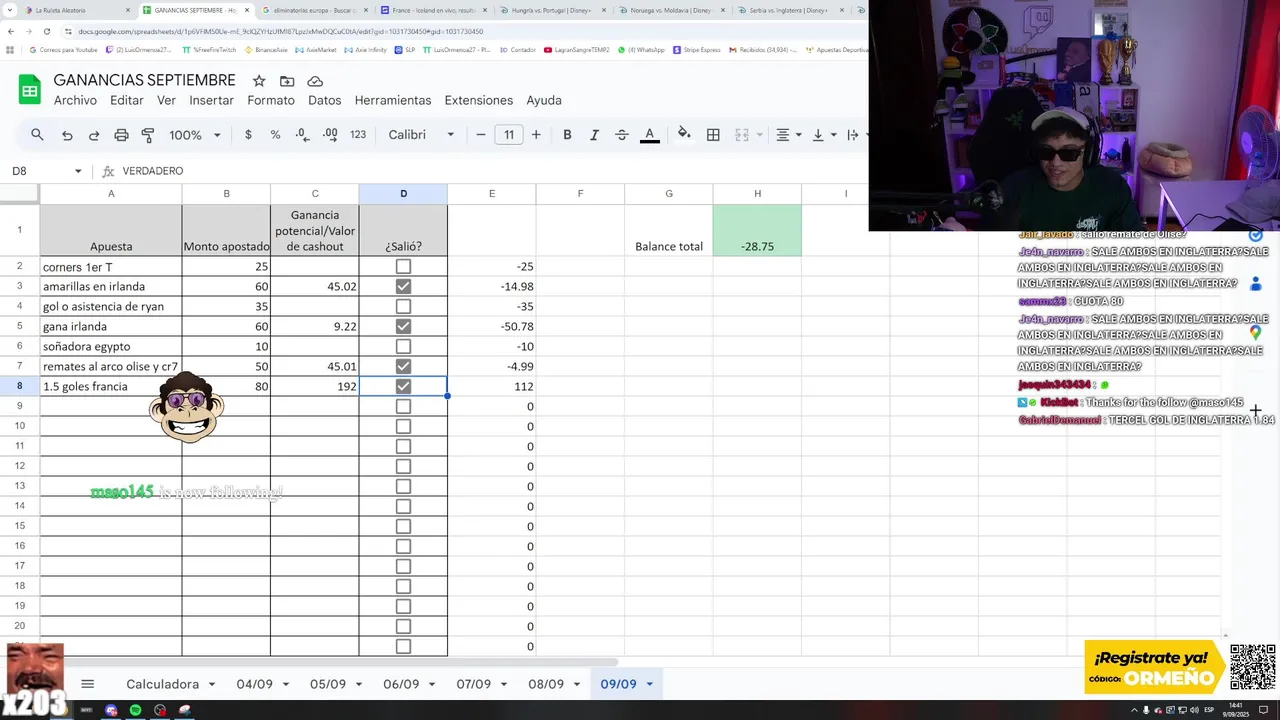Open the zoom 100% dropdown
Image resolution: width=1280 pixels, height=720 pixels.
(x=193, y=135)
